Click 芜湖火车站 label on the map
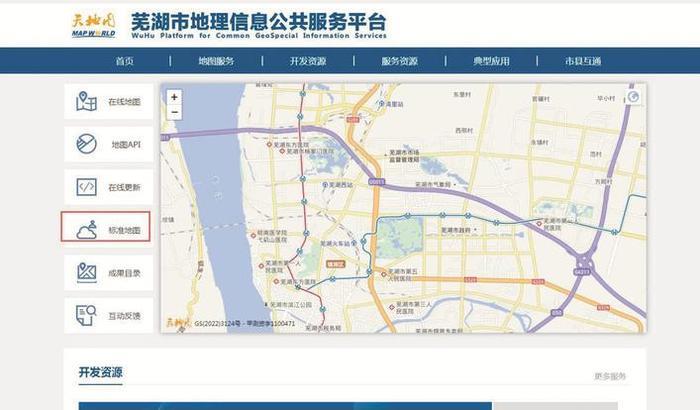Screen dimensions: 700x410 tap(335, 244)
